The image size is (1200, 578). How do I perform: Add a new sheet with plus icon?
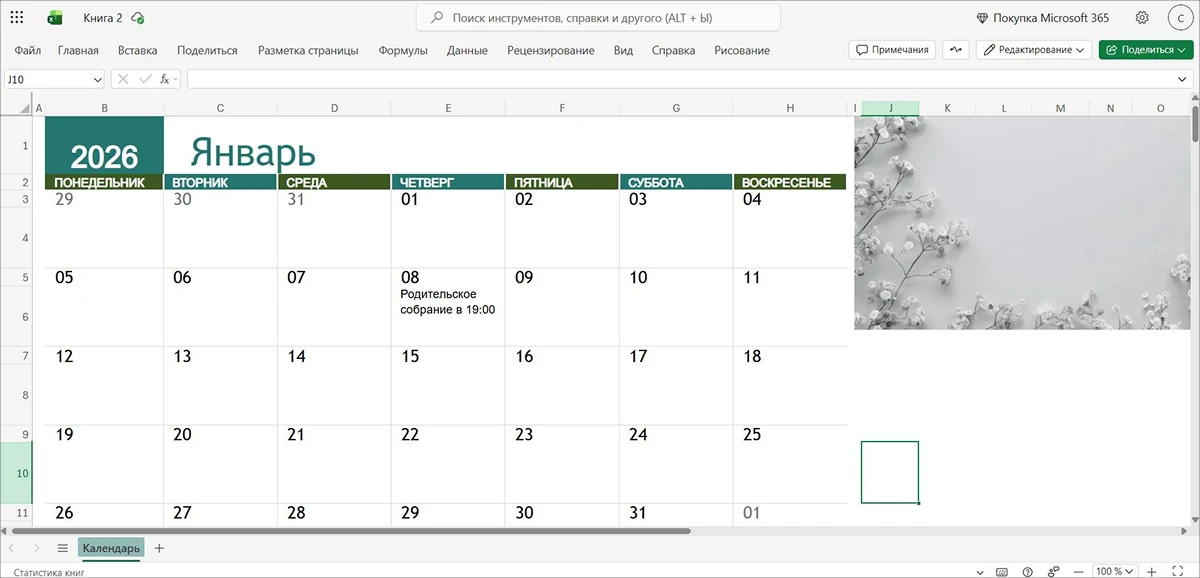point(159,548)
